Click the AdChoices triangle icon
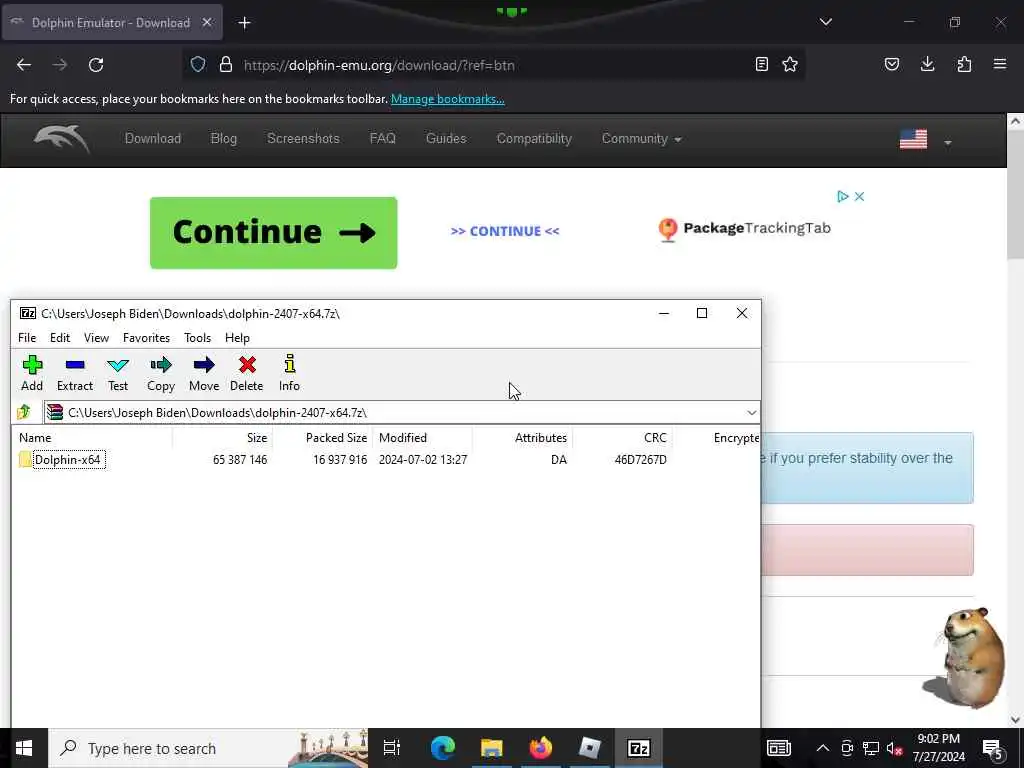This screenshot has height=768, width=1024. 842,197
